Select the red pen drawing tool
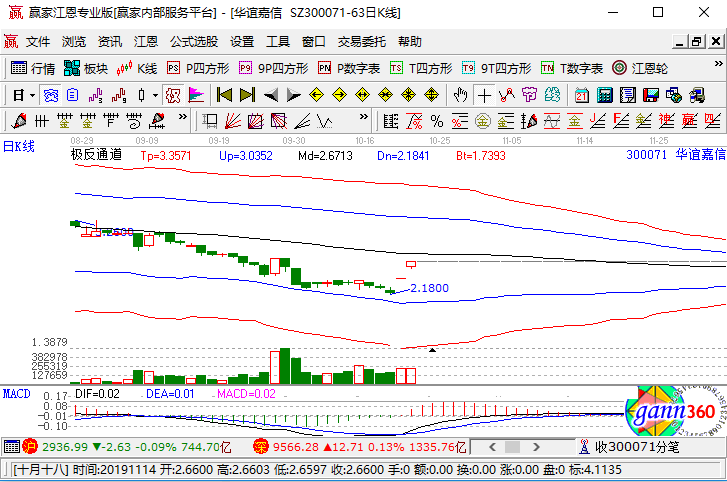Screen dimensions: 727x482 tap(19, 121)
